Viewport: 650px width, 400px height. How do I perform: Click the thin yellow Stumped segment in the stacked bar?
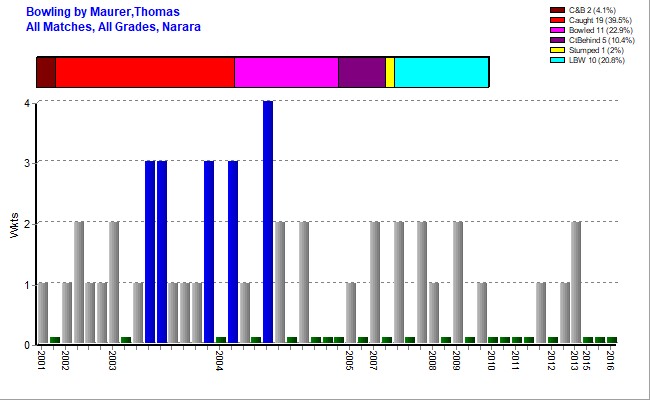point(390,73)
